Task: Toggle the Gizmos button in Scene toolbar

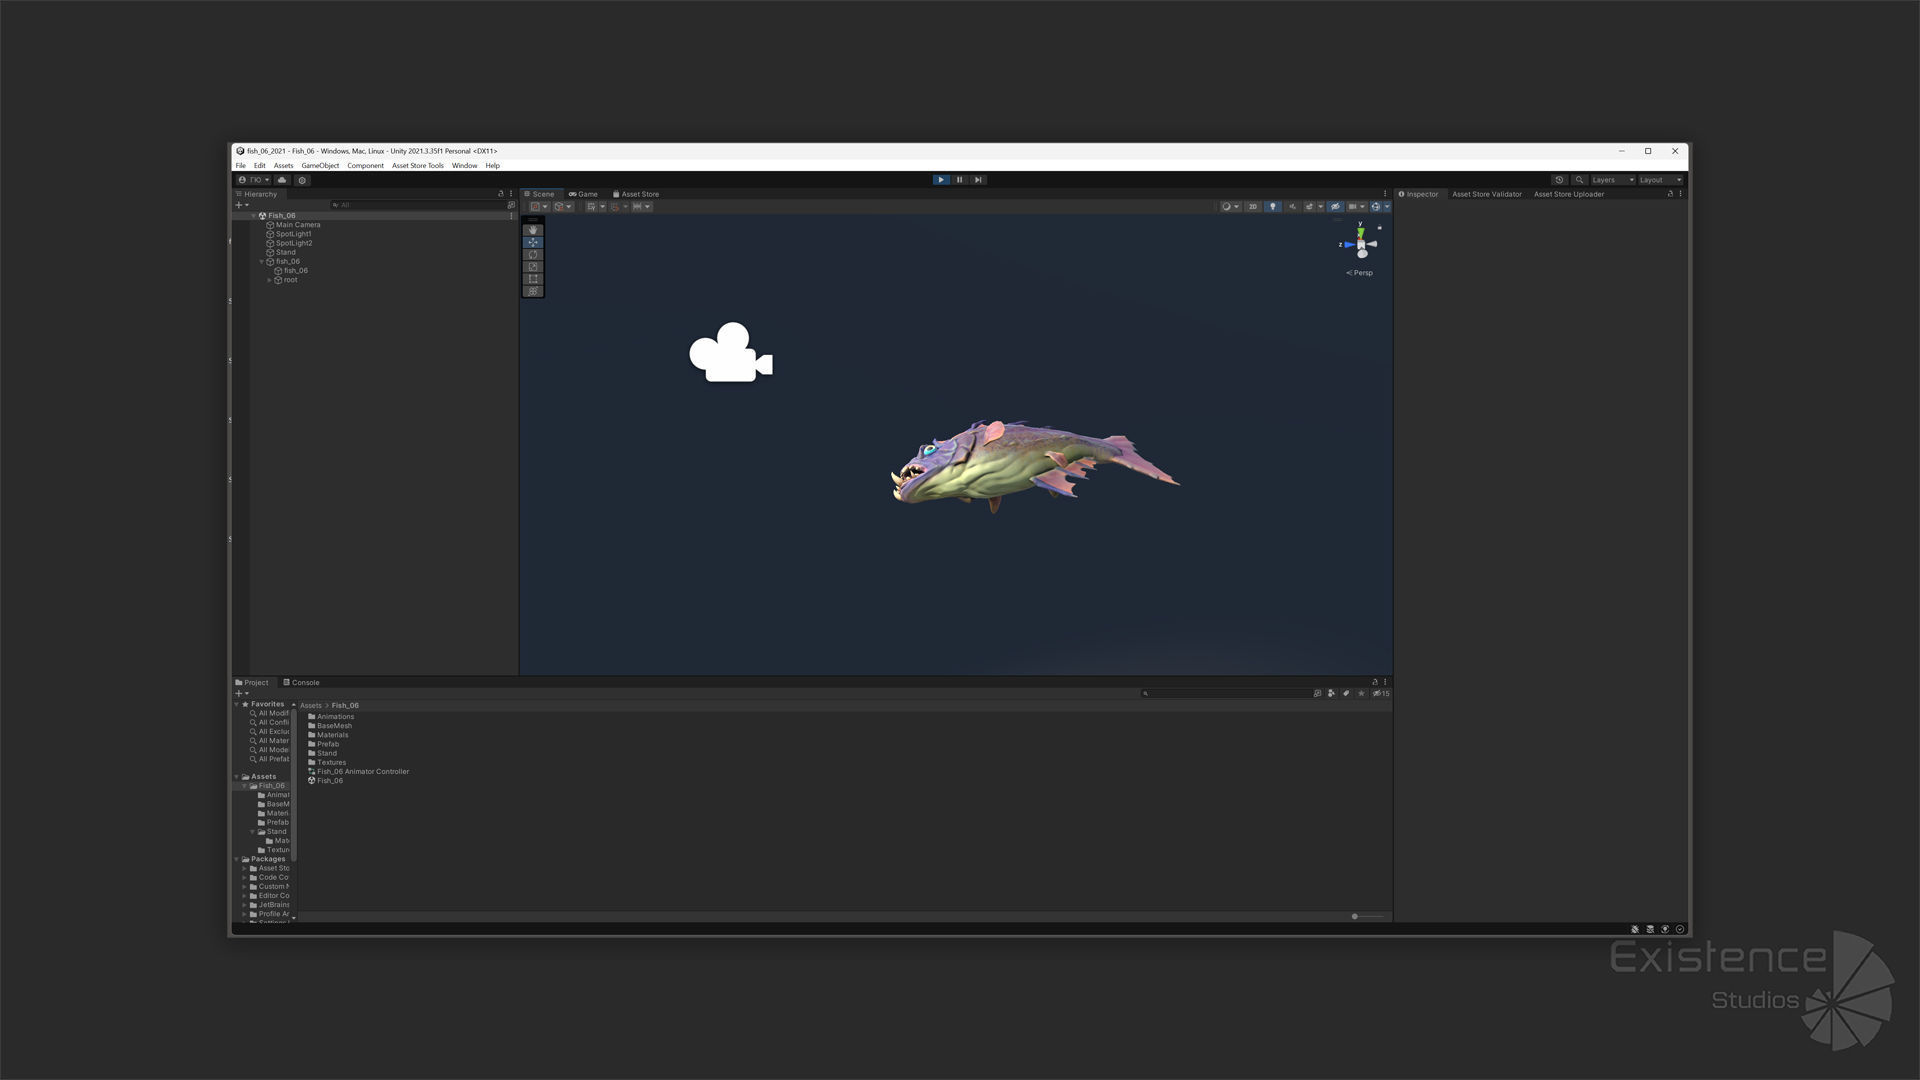Action: (x=1376, y=207)
